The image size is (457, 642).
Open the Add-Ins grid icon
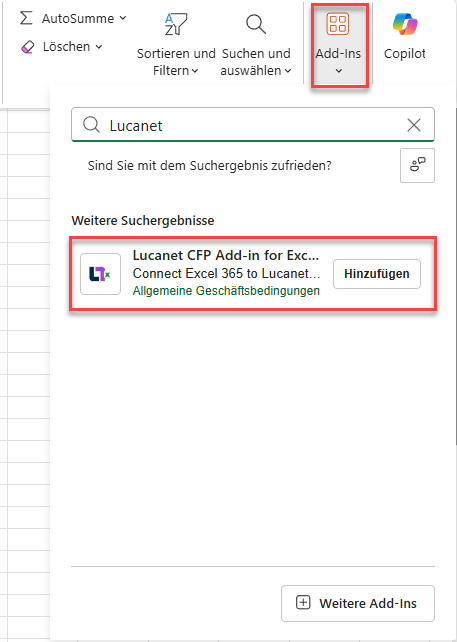coord(338,23)
